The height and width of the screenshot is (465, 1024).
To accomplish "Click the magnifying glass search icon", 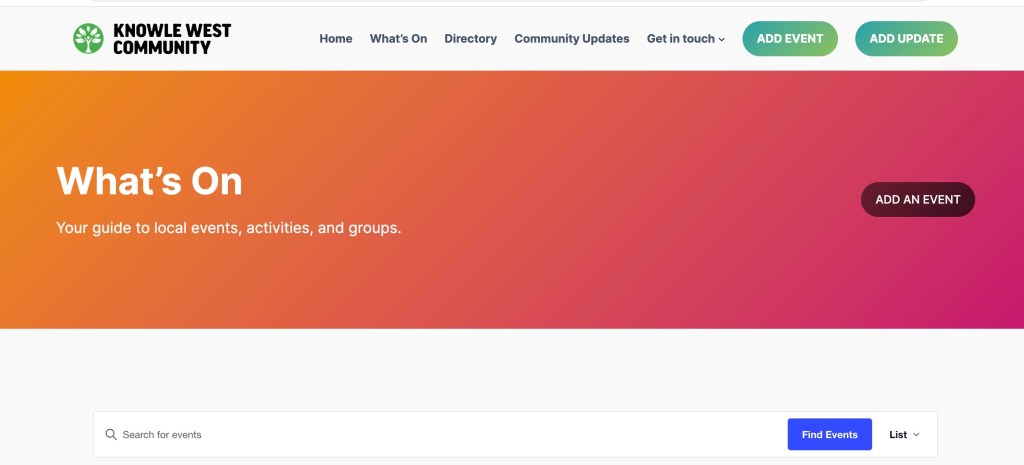I will [x=111, y=435].
